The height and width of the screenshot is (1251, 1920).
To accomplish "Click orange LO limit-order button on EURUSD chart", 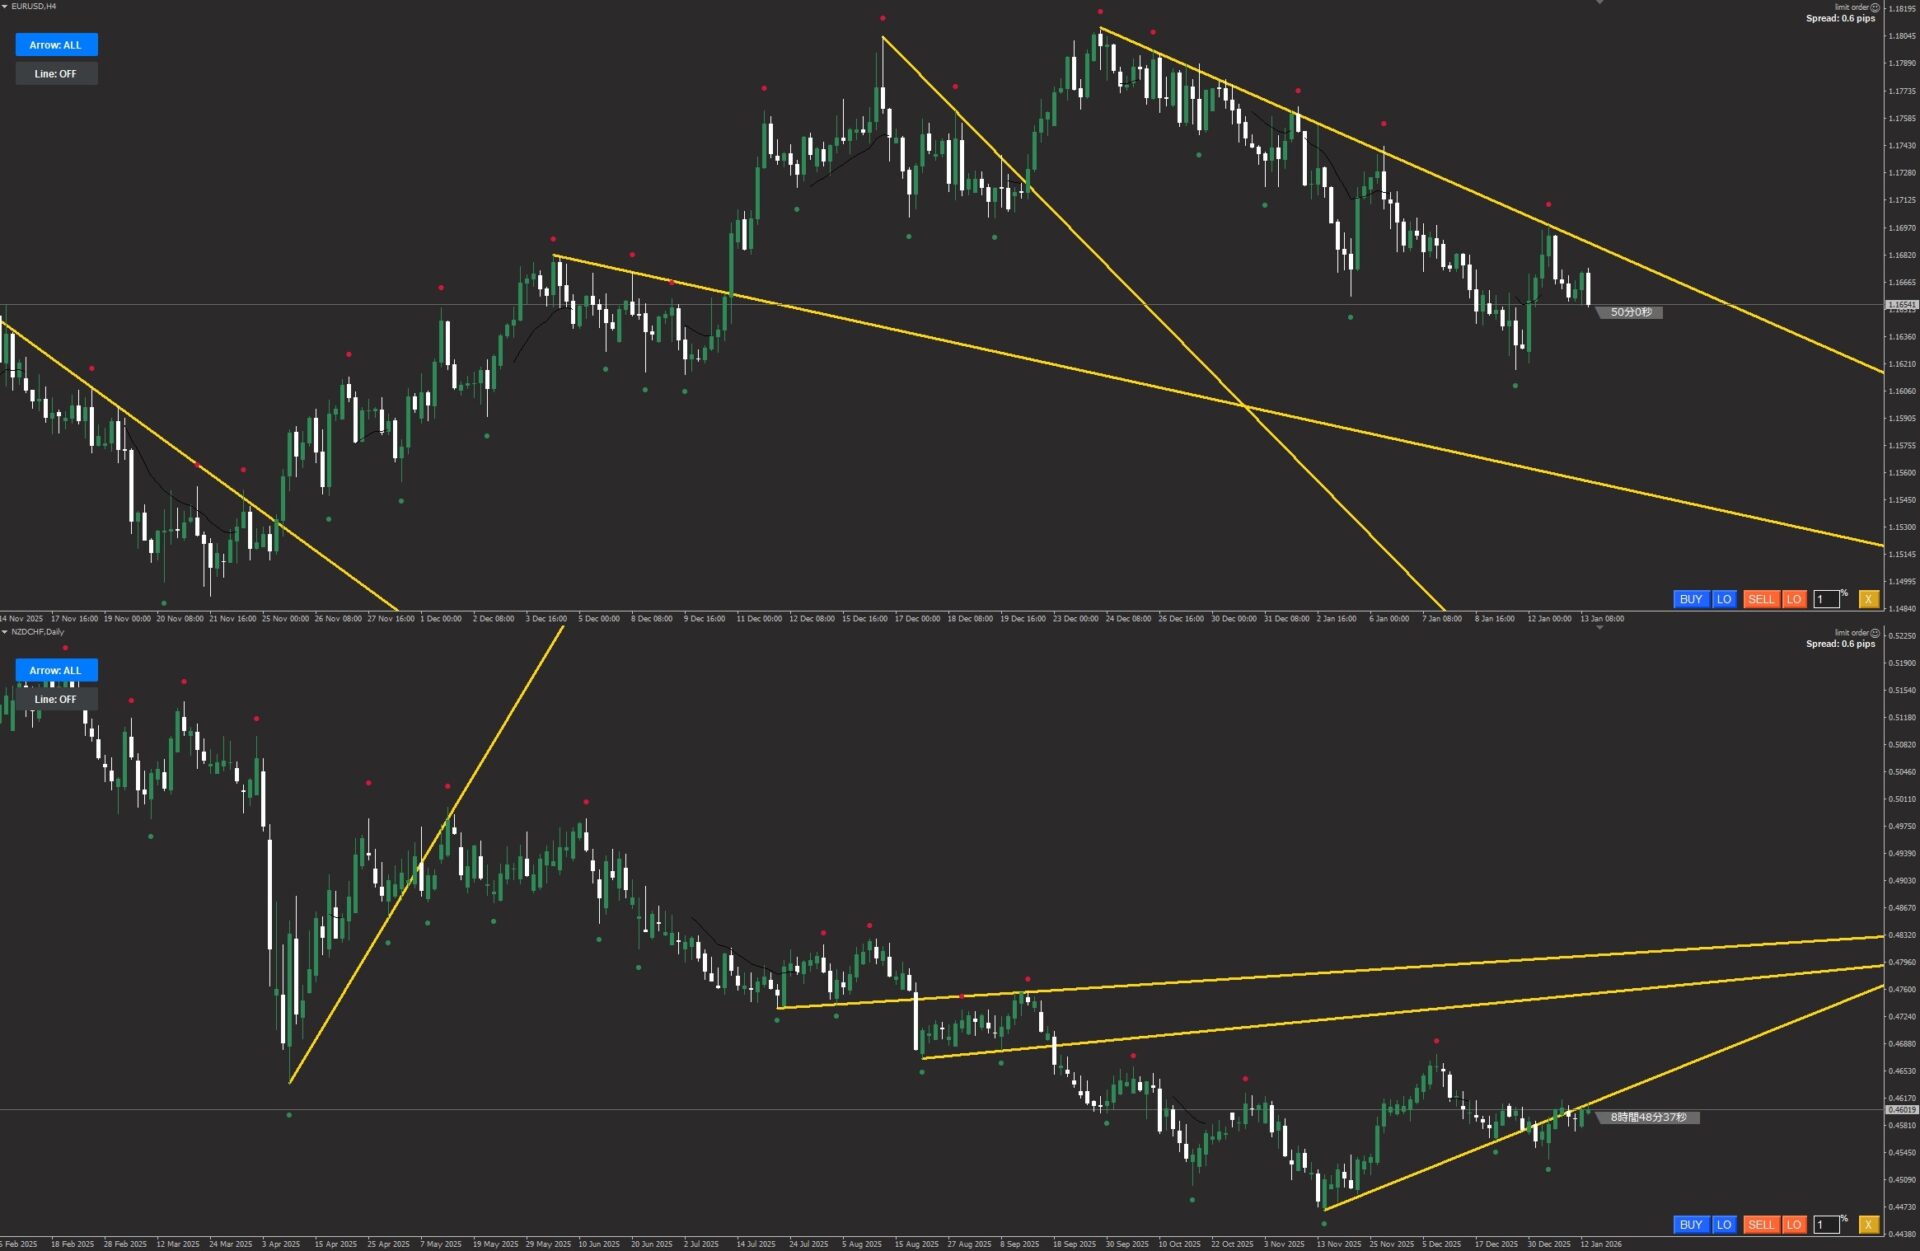I will 1793,599.
